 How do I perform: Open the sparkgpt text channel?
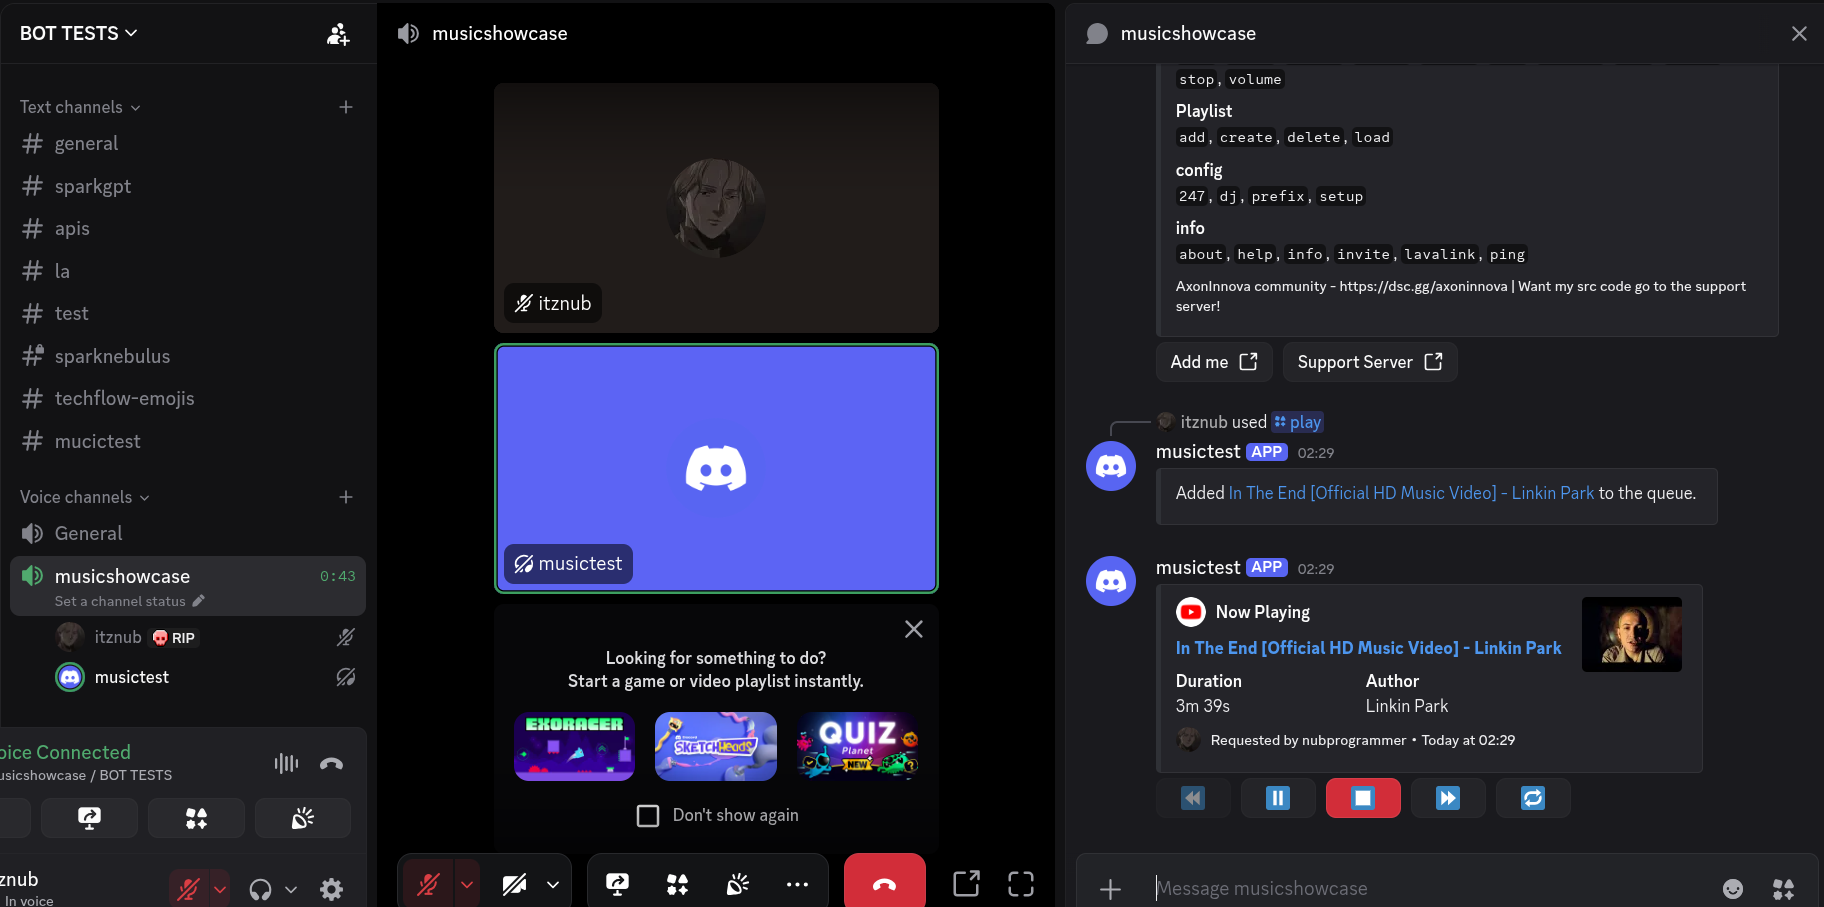(92, 186)
